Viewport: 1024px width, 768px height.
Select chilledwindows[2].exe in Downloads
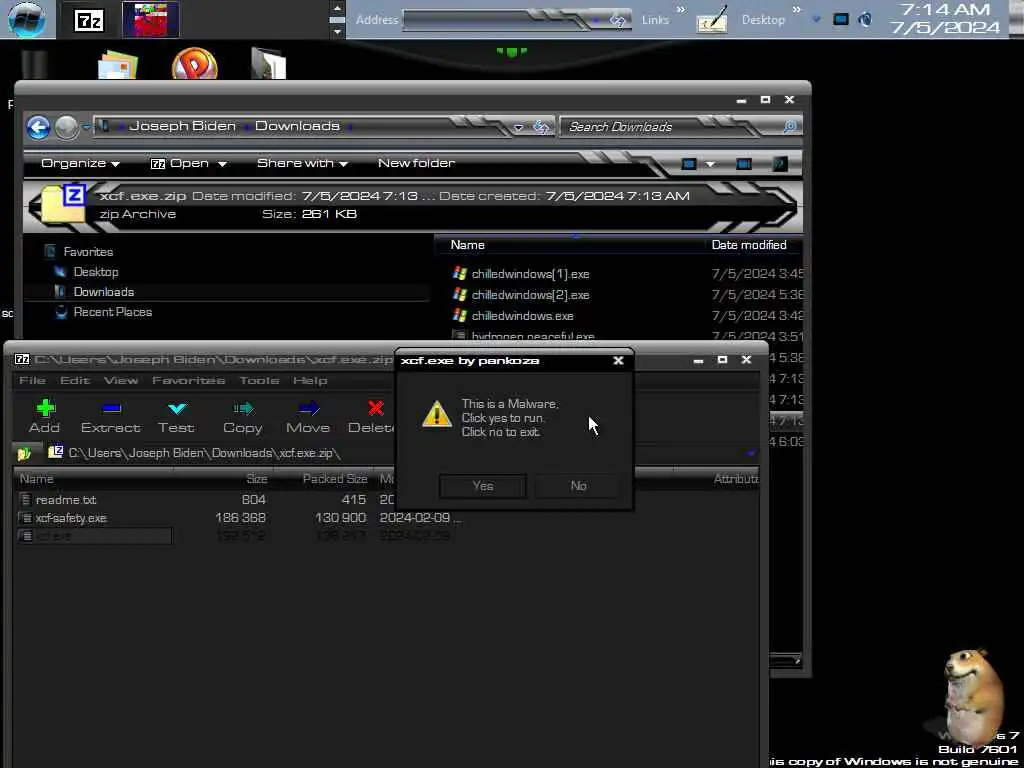click(530, 295)
